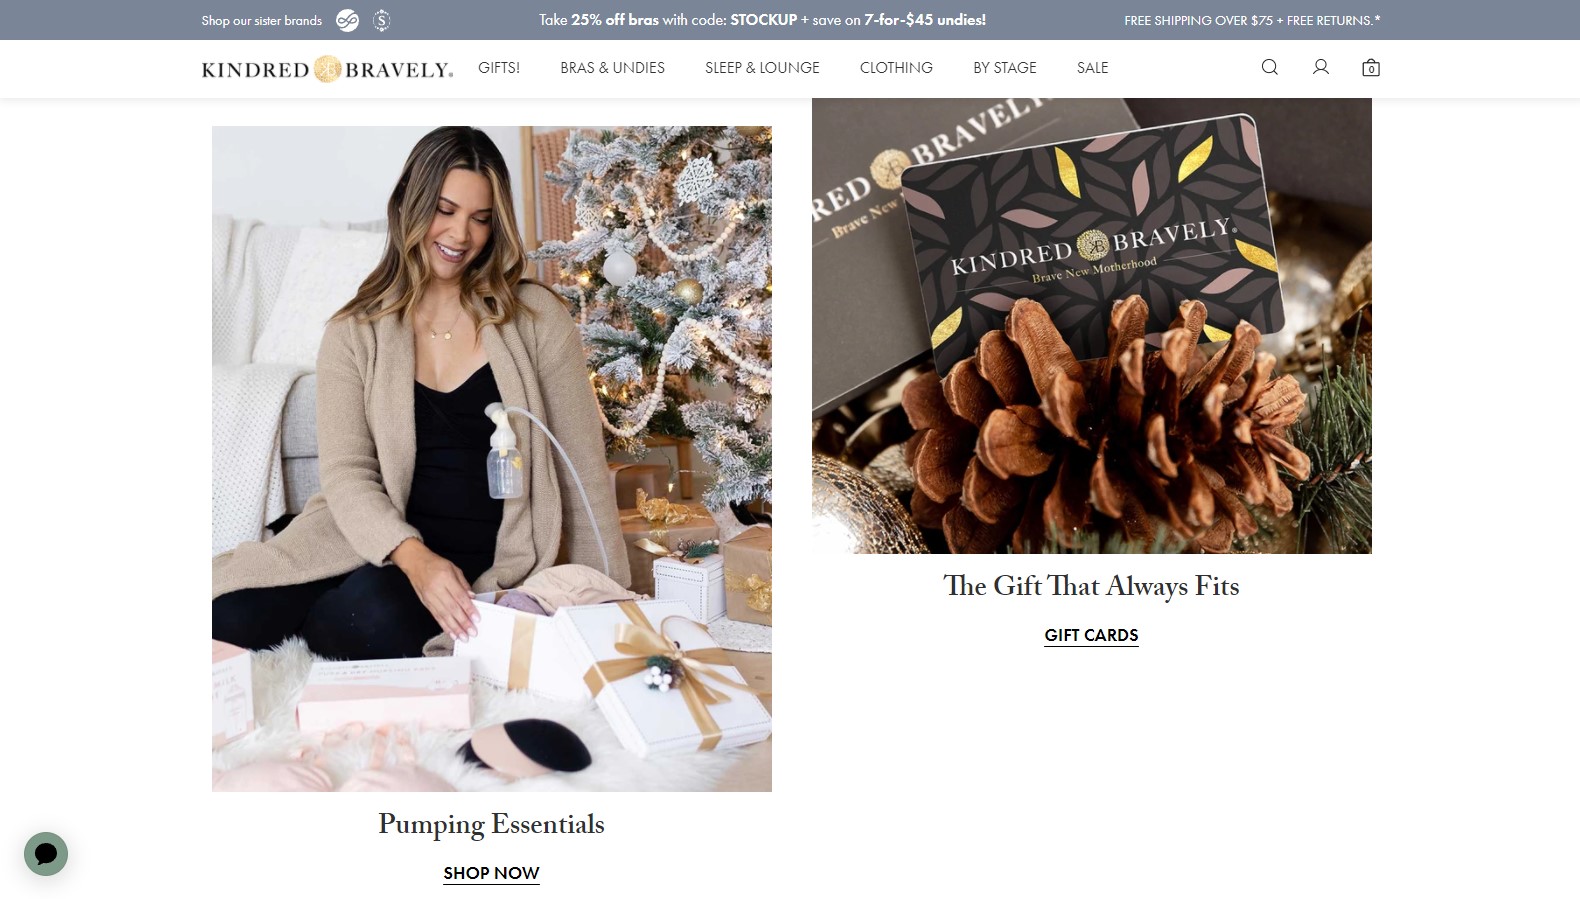The width and height of the screenshot is (1580, 899).
Task: Expand the SLEEP & LOUNGE menu
Action: click(762, 68)
